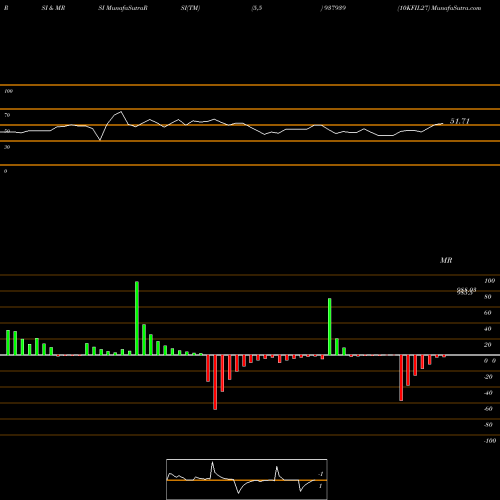Click the RSI line peak near 70
500x500 pixels.
(121, 112)
